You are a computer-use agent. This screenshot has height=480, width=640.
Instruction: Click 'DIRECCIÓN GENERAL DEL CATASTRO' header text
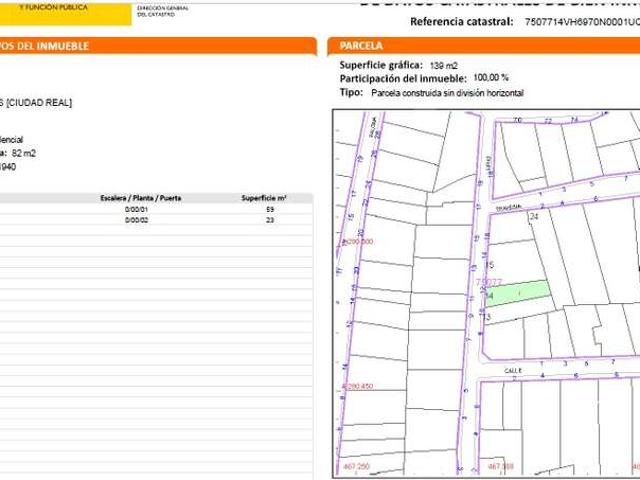(x=163, y=11)
